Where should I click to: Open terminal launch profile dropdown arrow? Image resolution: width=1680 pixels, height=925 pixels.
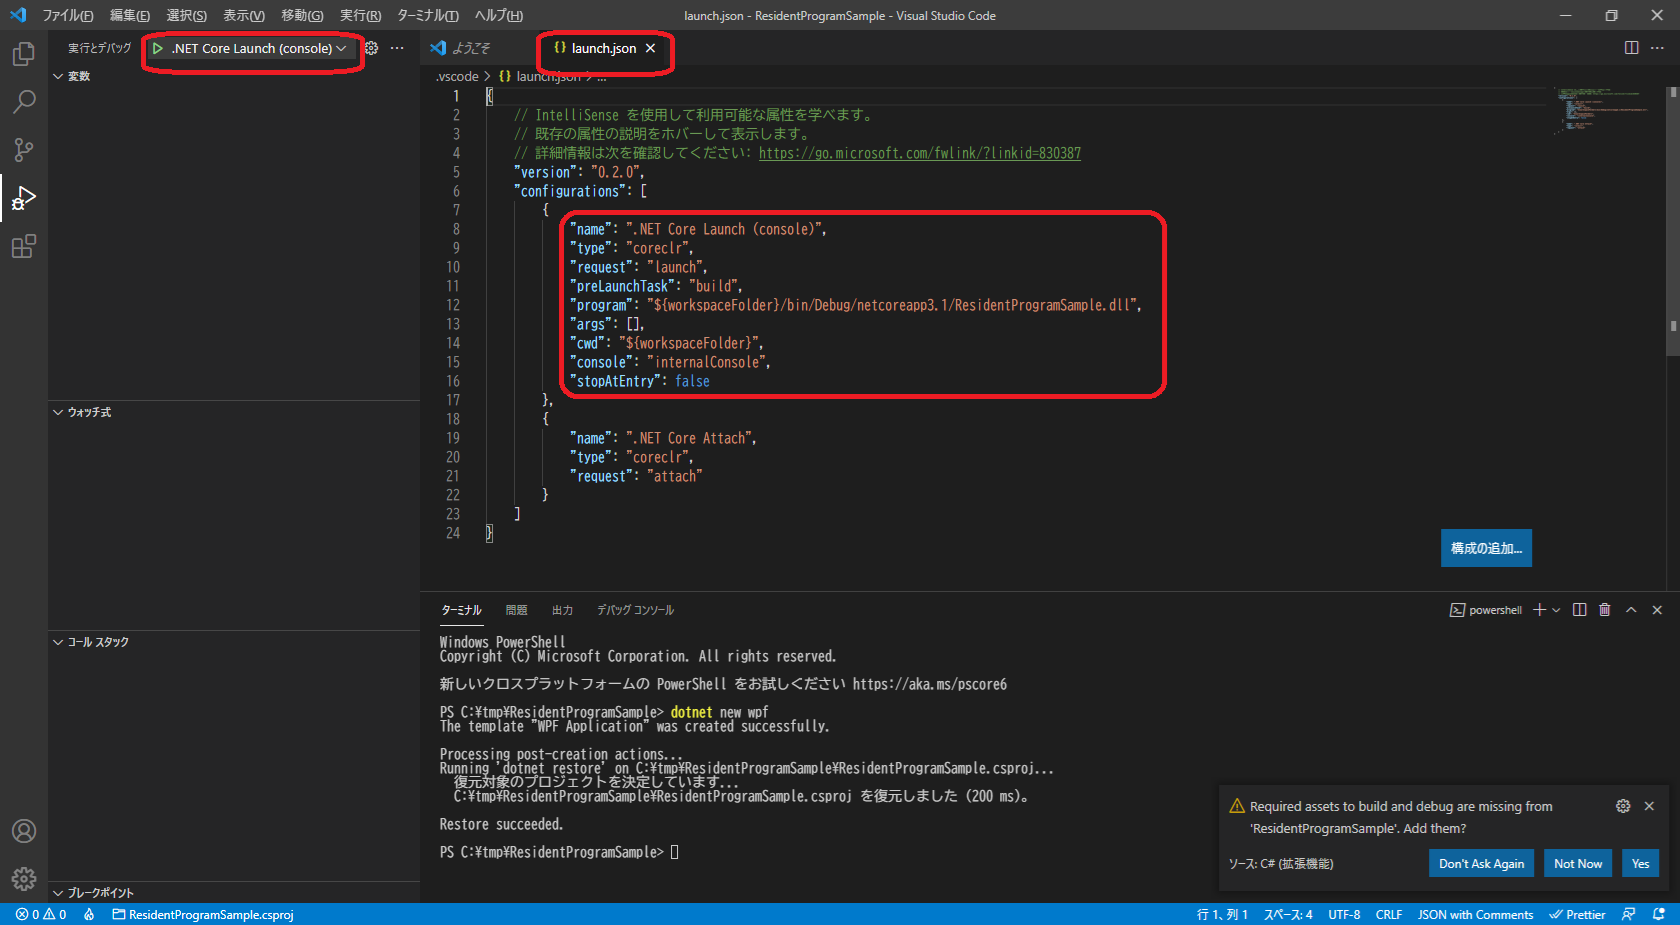coord(1556,610)
